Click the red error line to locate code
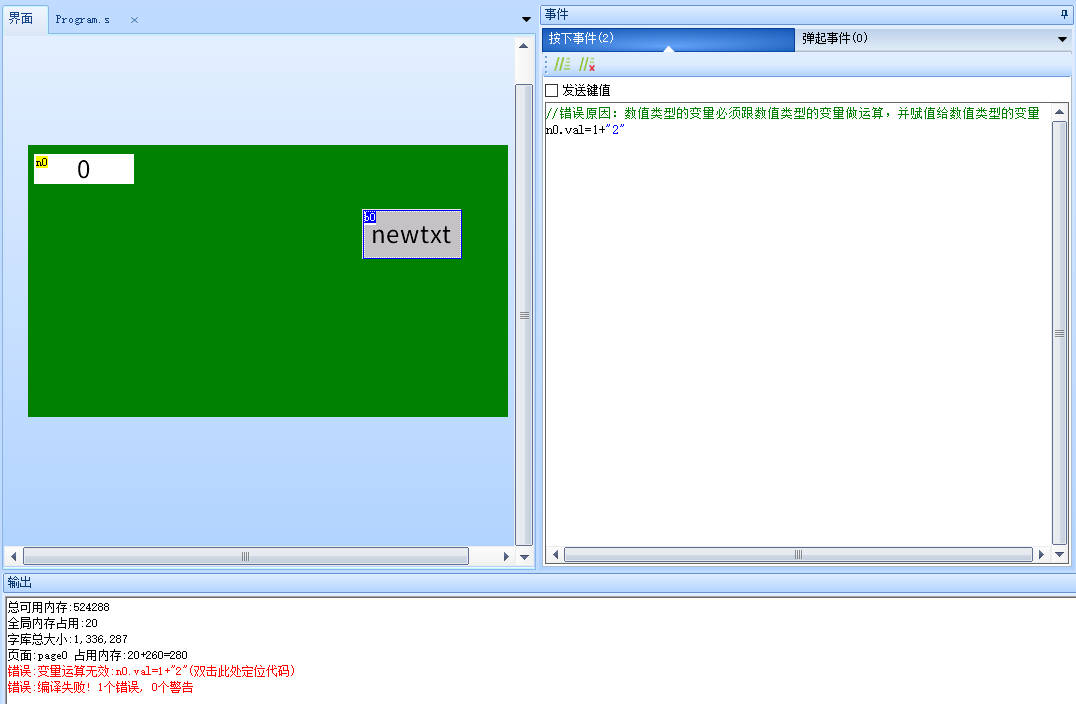Viewport: 1076px width, 704px height. point(150,671)
